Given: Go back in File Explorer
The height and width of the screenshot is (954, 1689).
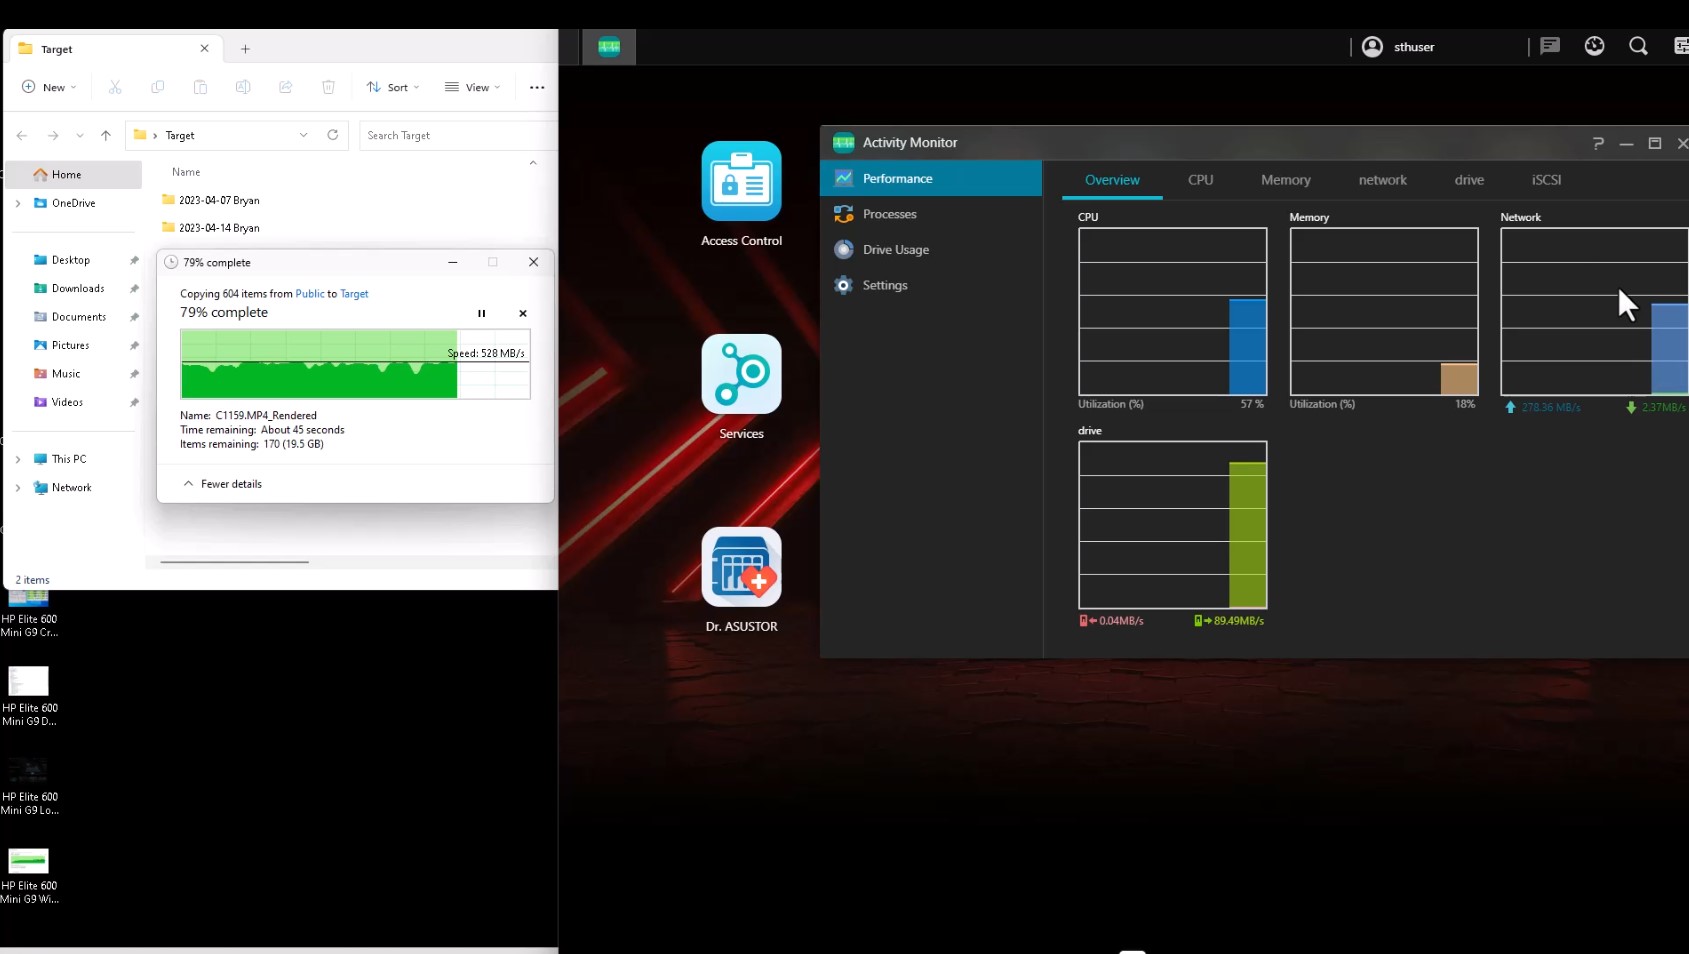Looking at the screenshot, I should (x=22, y=135).
